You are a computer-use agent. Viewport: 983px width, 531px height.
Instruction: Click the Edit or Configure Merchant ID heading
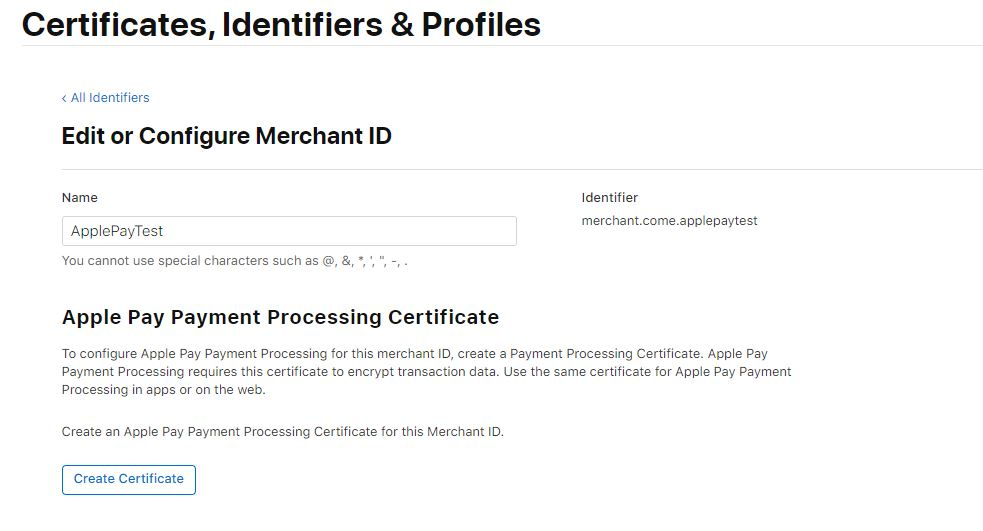click(226, 136)
